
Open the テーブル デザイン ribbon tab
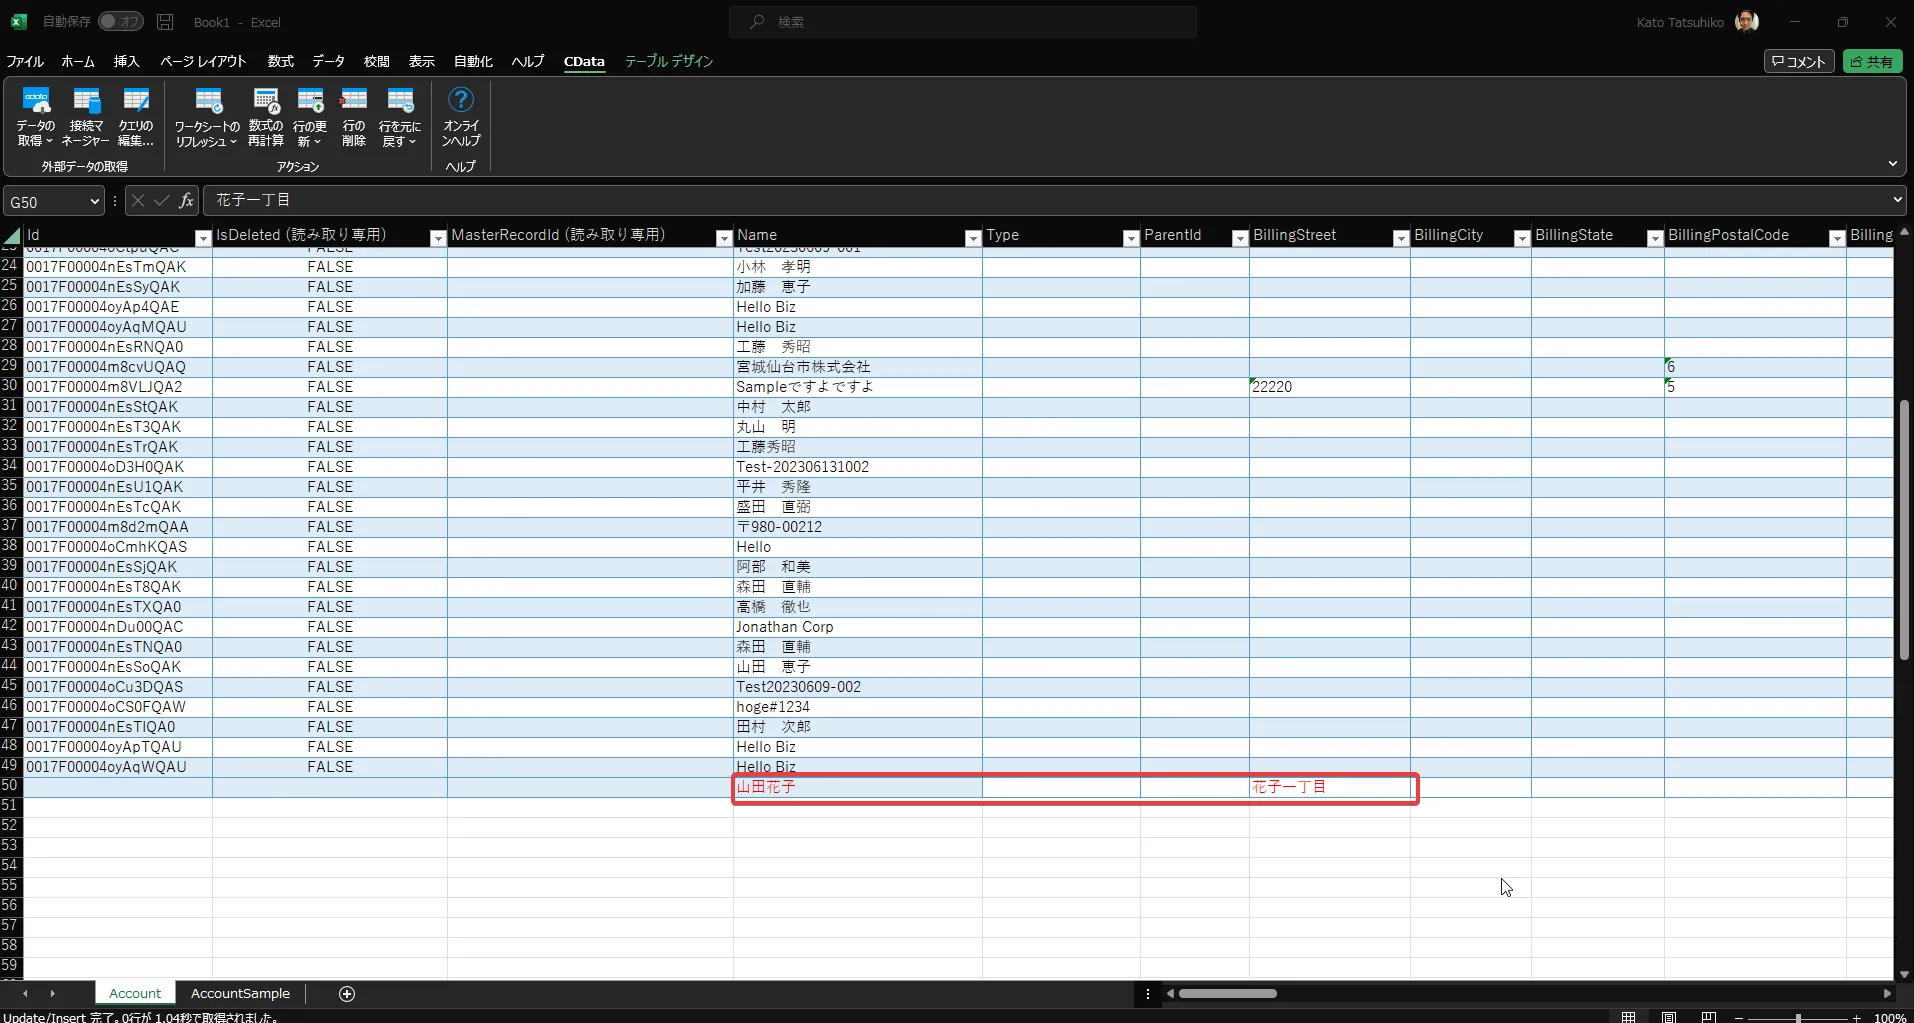pyautogui.click(x=669, y=61)
